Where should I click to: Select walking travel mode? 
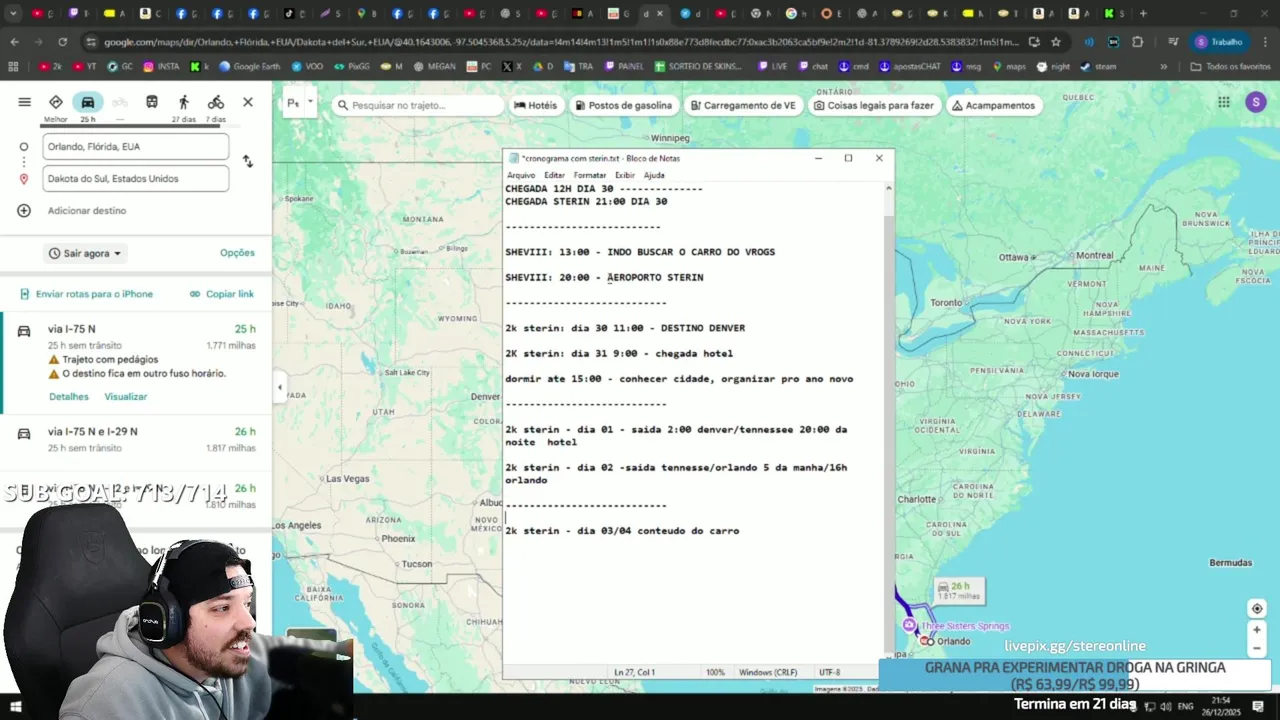point(184,102)
